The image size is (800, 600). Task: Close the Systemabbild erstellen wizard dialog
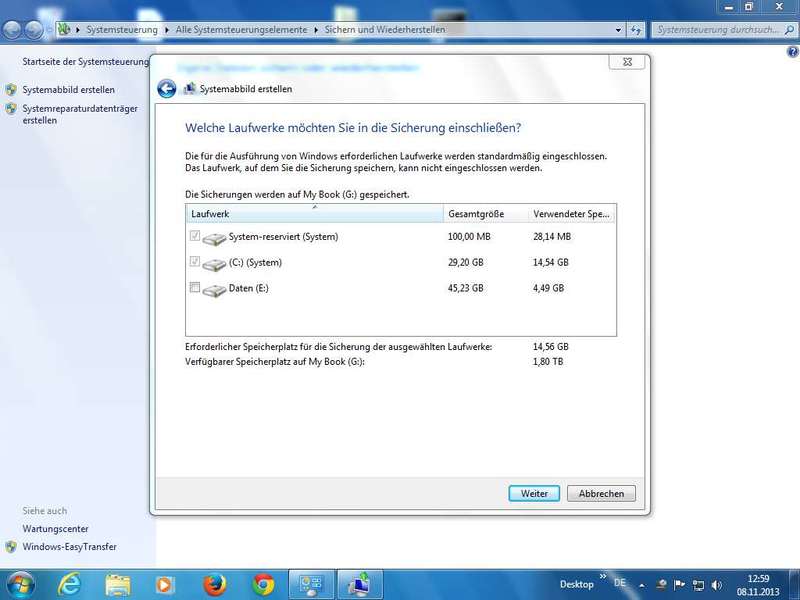(627, 62)
